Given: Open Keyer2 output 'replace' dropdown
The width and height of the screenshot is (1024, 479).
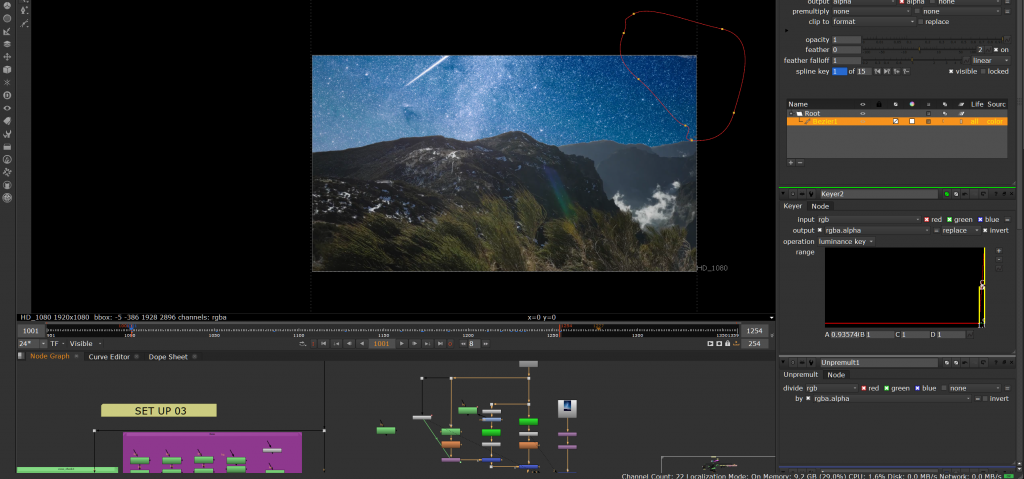Looking at the screenshot, I should (961, 230).
